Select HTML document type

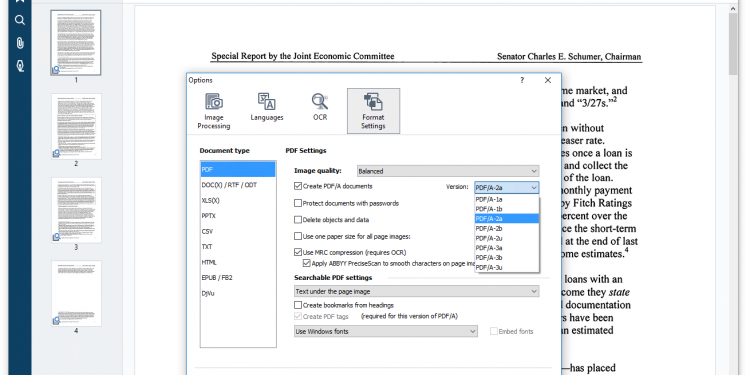click(x=238, y=262)
